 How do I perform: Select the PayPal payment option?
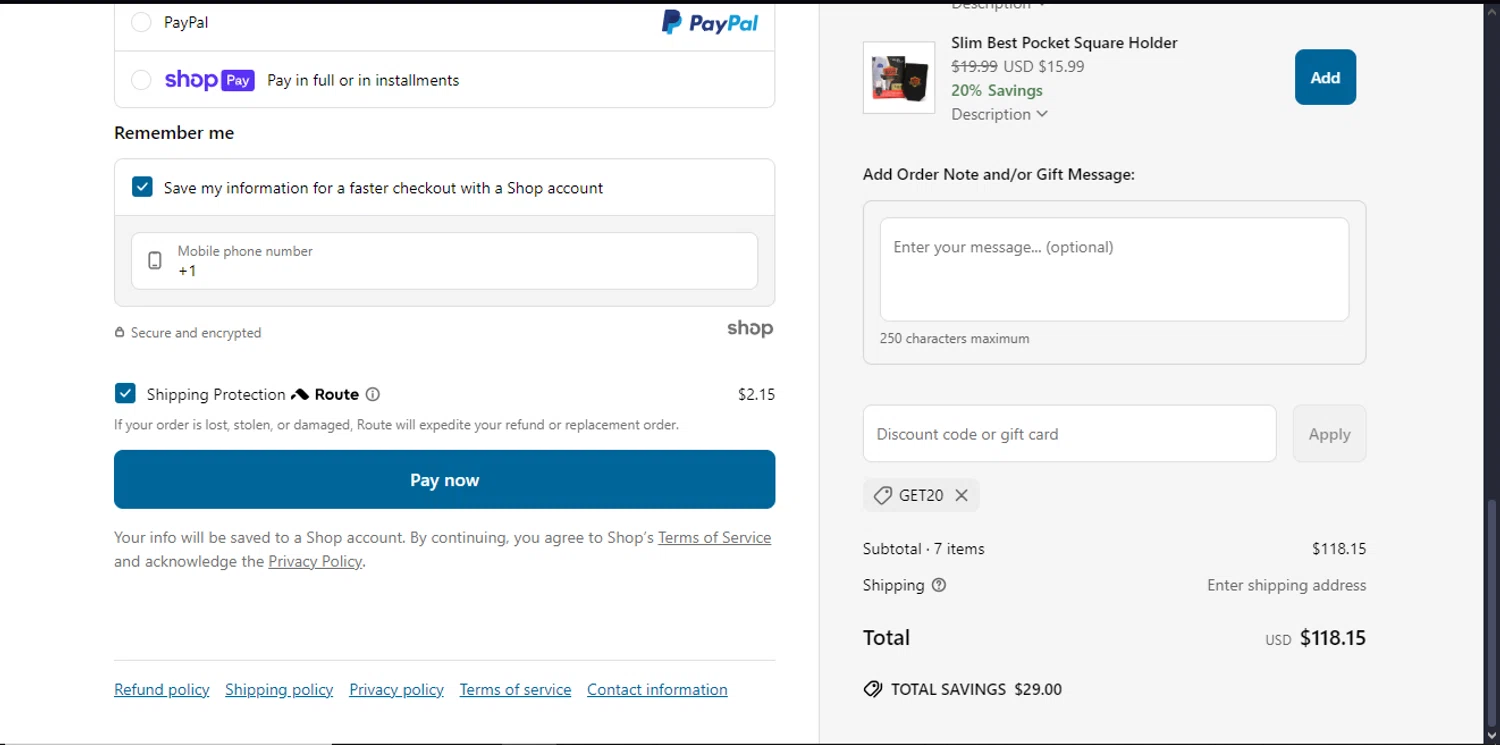click(x=142, y=22)
